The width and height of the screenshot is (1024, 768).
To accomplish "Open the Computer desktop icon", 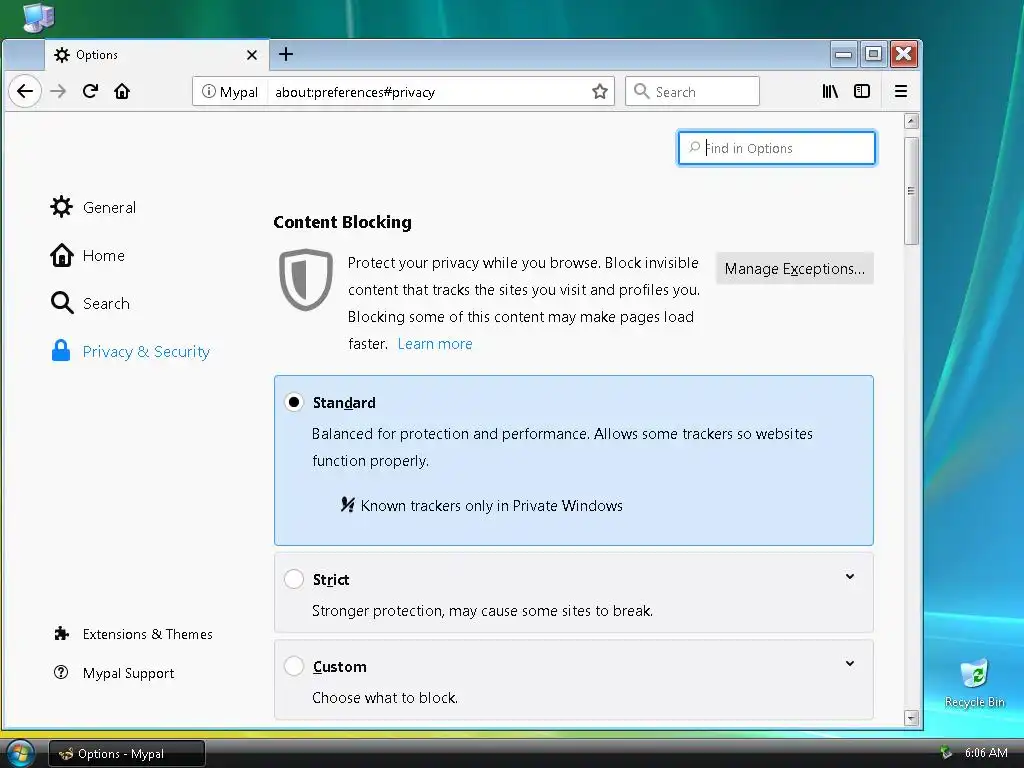I will [38, 16].
